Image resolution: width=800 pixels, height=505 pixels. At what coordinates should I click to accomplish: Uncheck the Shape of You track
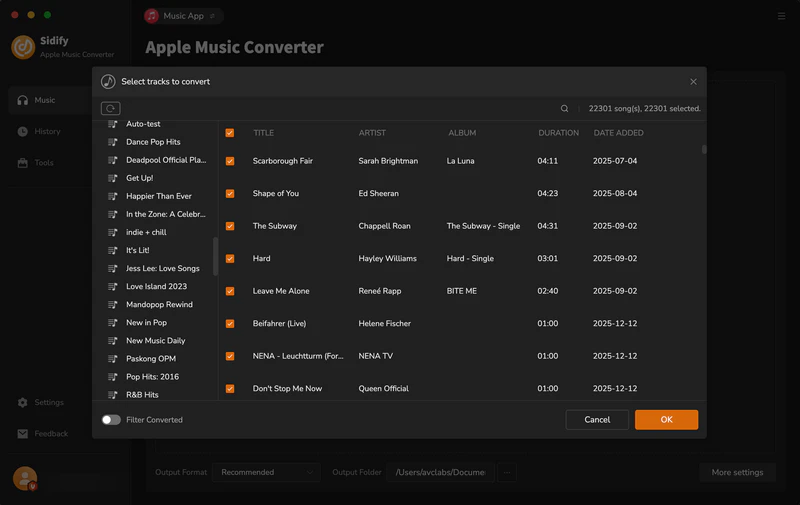pyautogui.click(x=230, y=193)
